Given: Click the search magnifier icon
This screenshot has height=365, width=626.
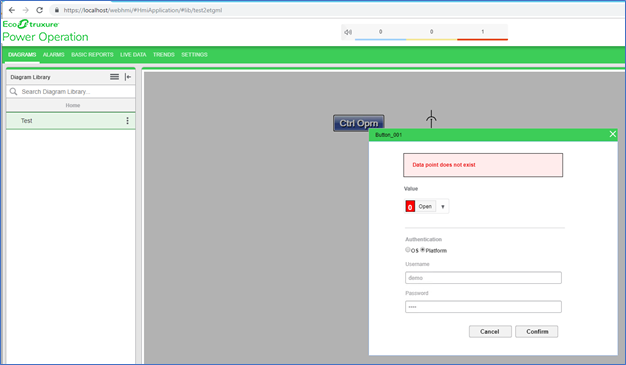Looking at the screenshot, I should (14, 91).
